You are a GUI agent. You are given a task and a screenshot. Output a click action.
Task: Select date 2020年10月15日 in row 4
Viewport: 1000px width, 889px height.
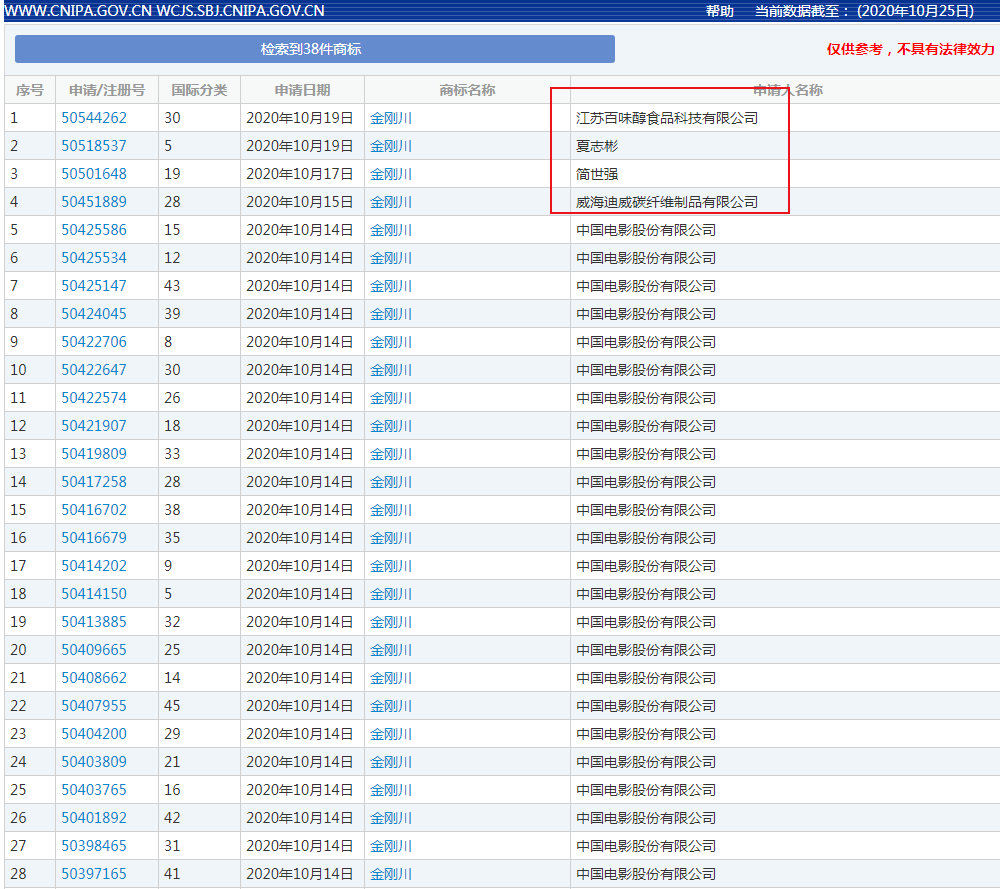[300, 202]
